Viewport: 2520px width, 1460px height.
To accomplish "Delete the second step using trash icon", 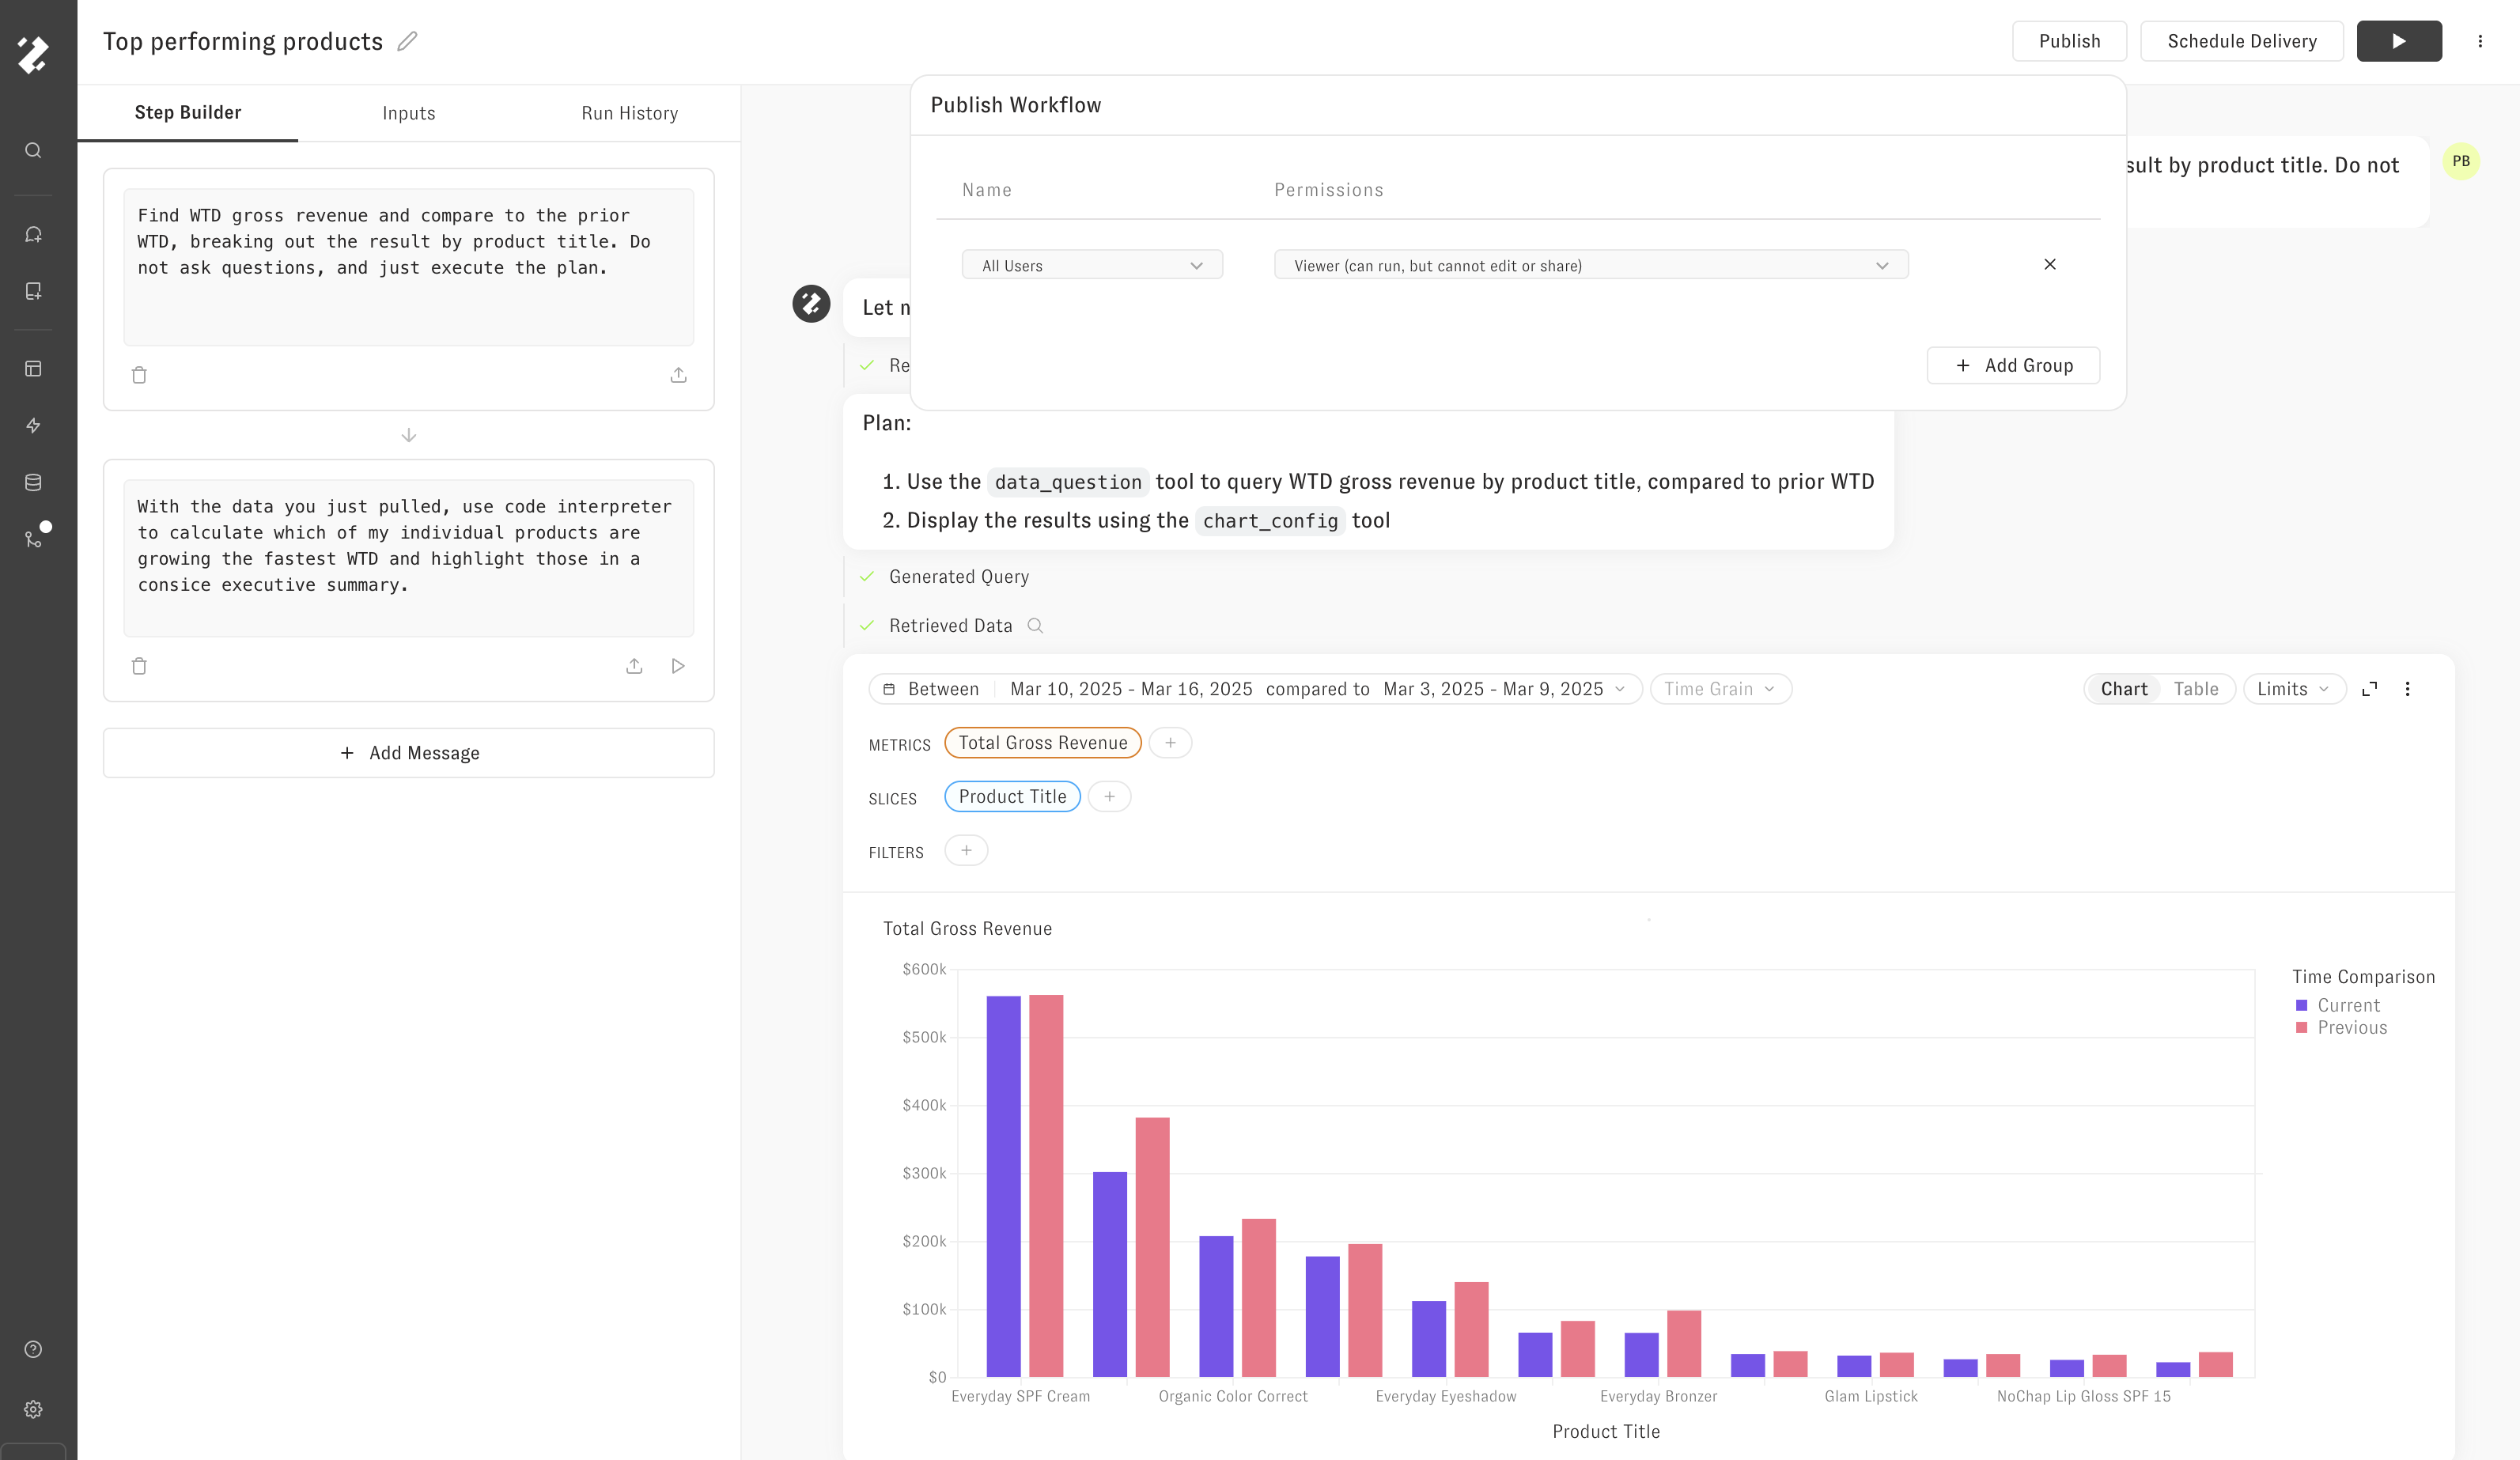I will point(139,666).
